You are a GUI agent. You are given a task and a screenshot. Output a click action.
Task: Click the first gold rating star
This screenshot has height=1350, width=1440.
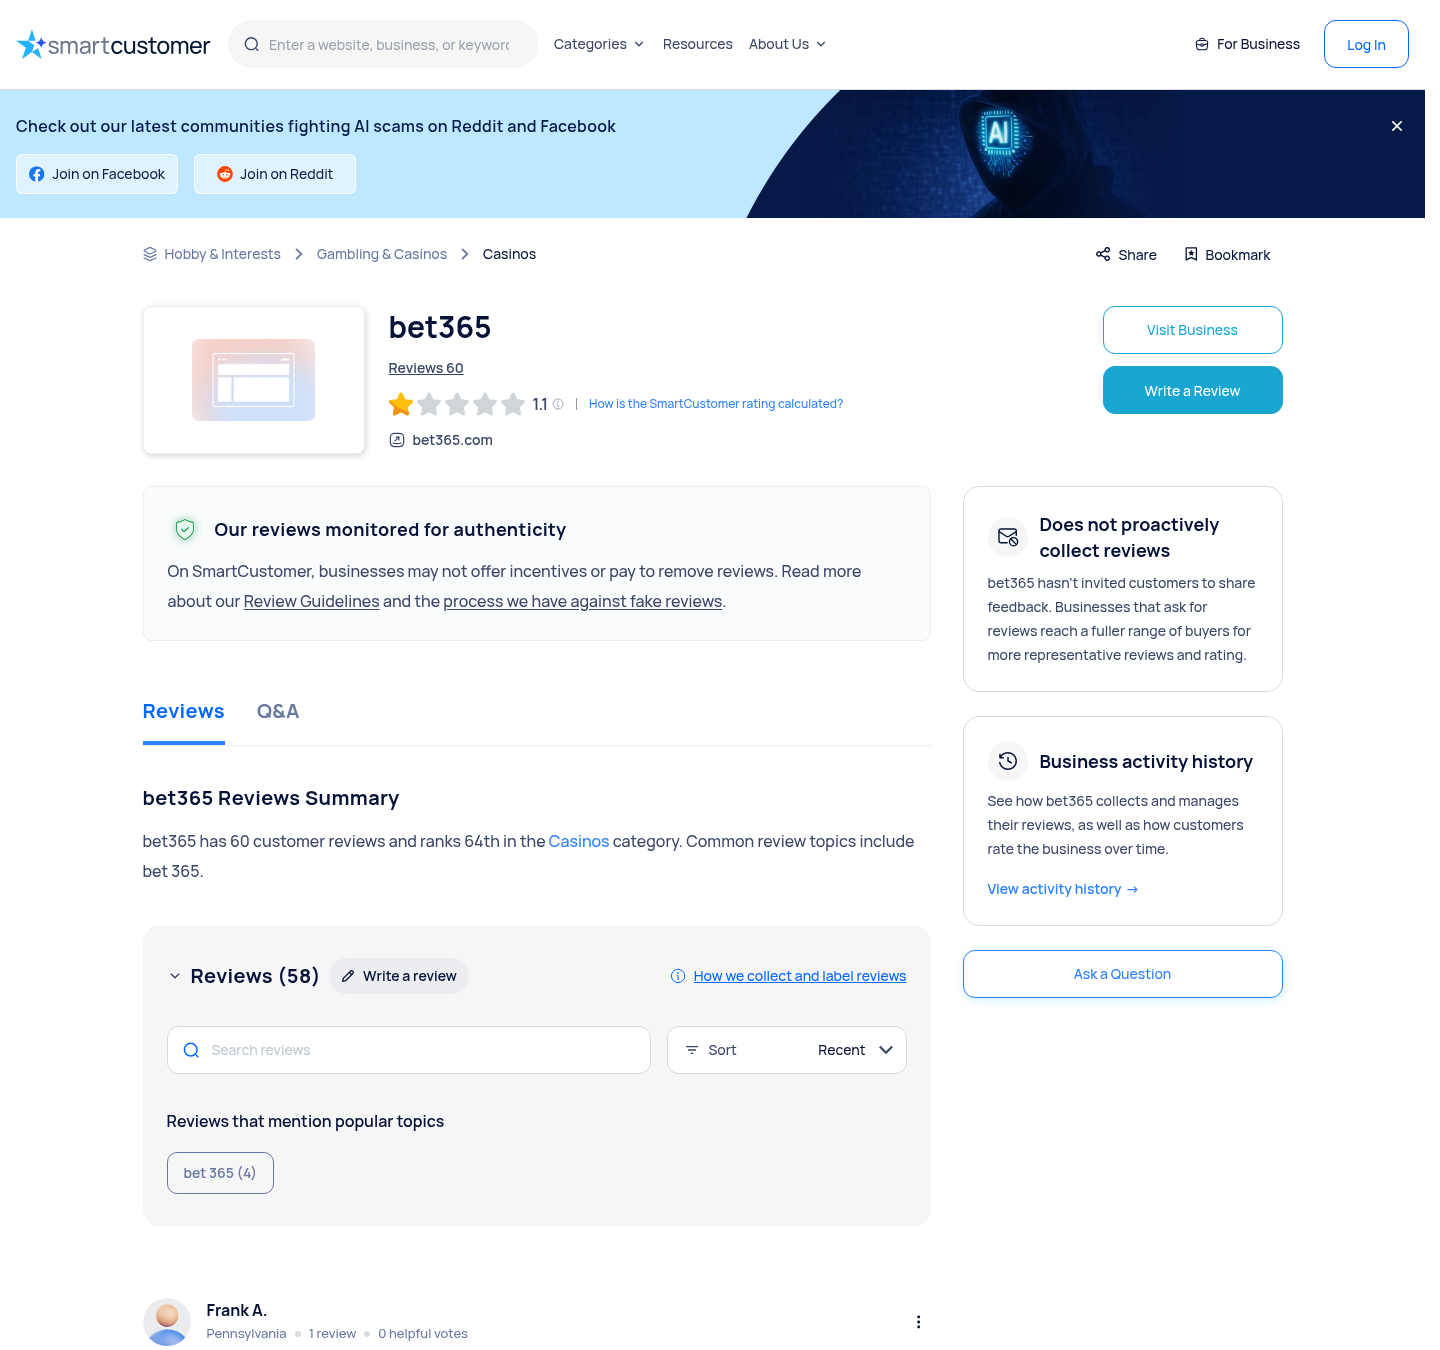click(401, 404)
